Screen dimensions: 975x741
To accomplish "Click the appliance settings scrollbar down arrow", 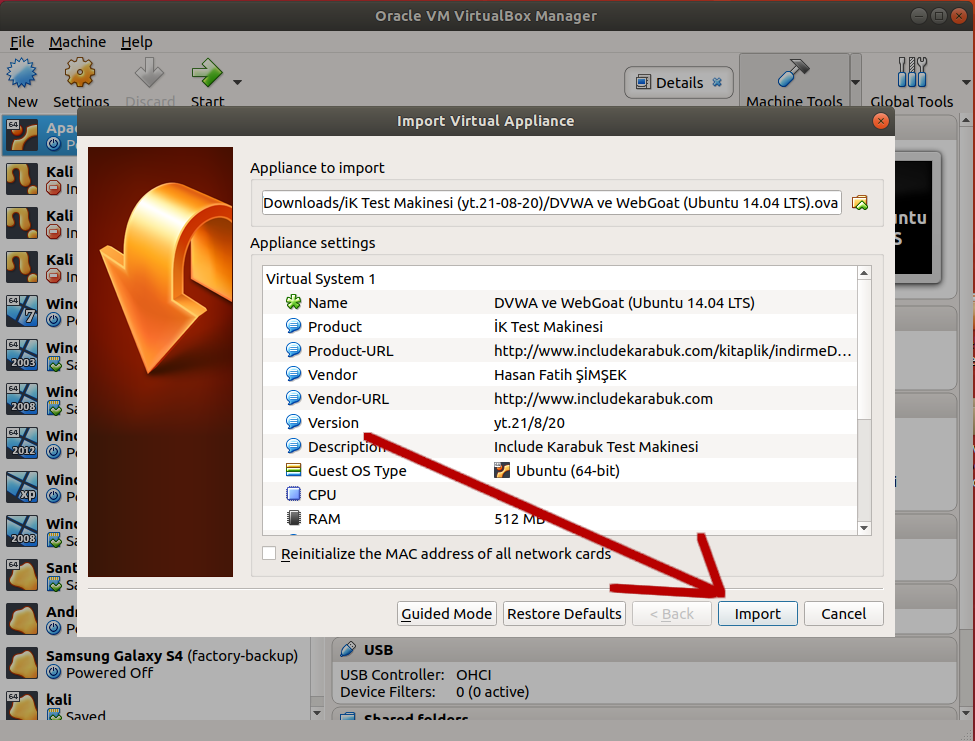I will [864, 528].
